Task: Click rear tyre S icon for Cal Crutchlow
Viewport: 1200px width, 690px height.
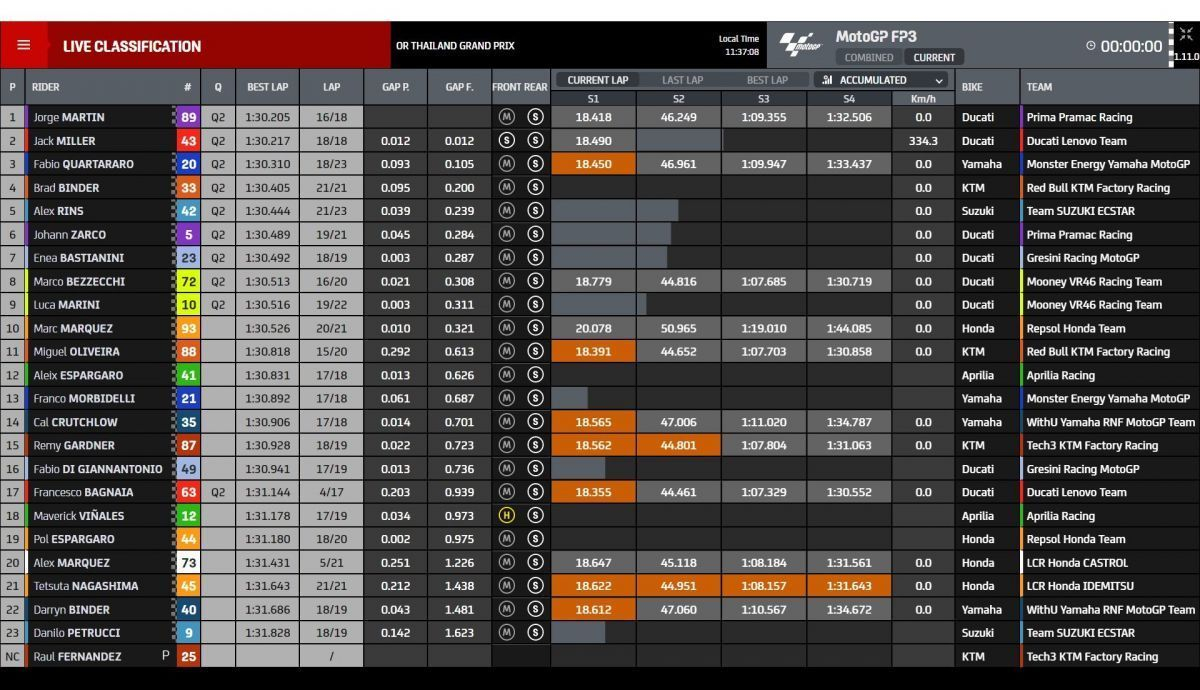Action: click(535, 422)
